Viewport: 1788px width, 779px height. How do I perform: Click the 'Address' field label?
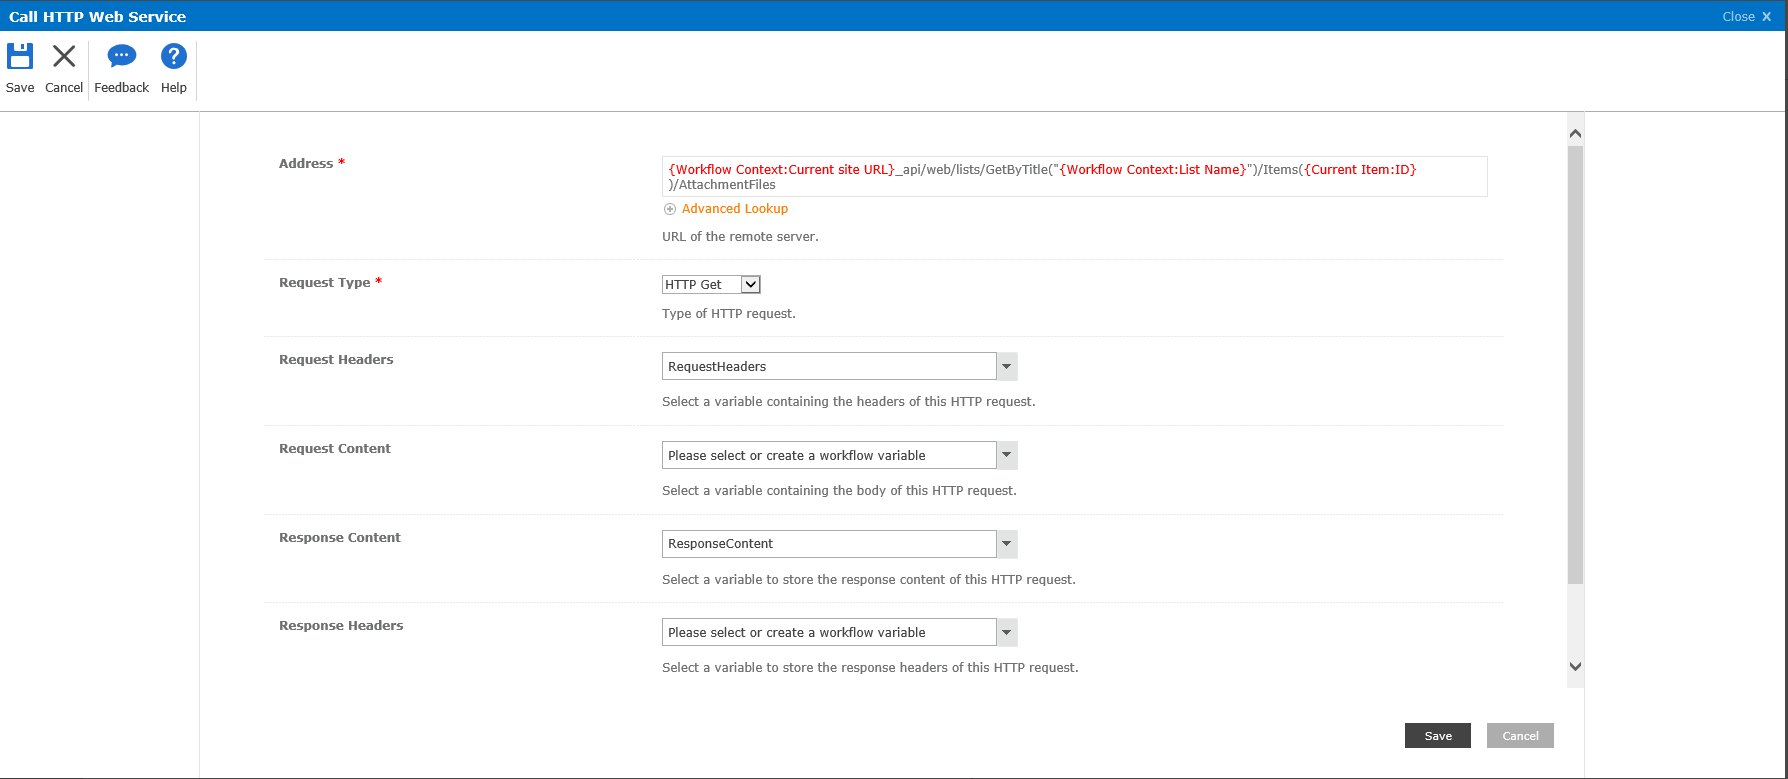point(306,164)
